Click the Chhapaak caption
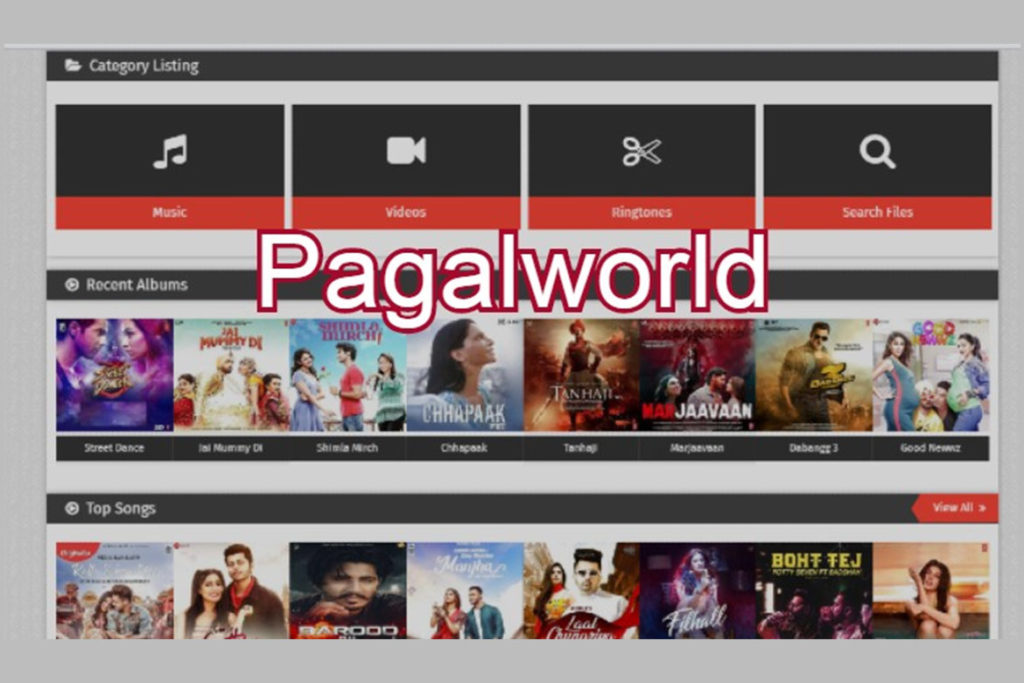Viewport: 1024px width, 683px height. coord(464,448)
